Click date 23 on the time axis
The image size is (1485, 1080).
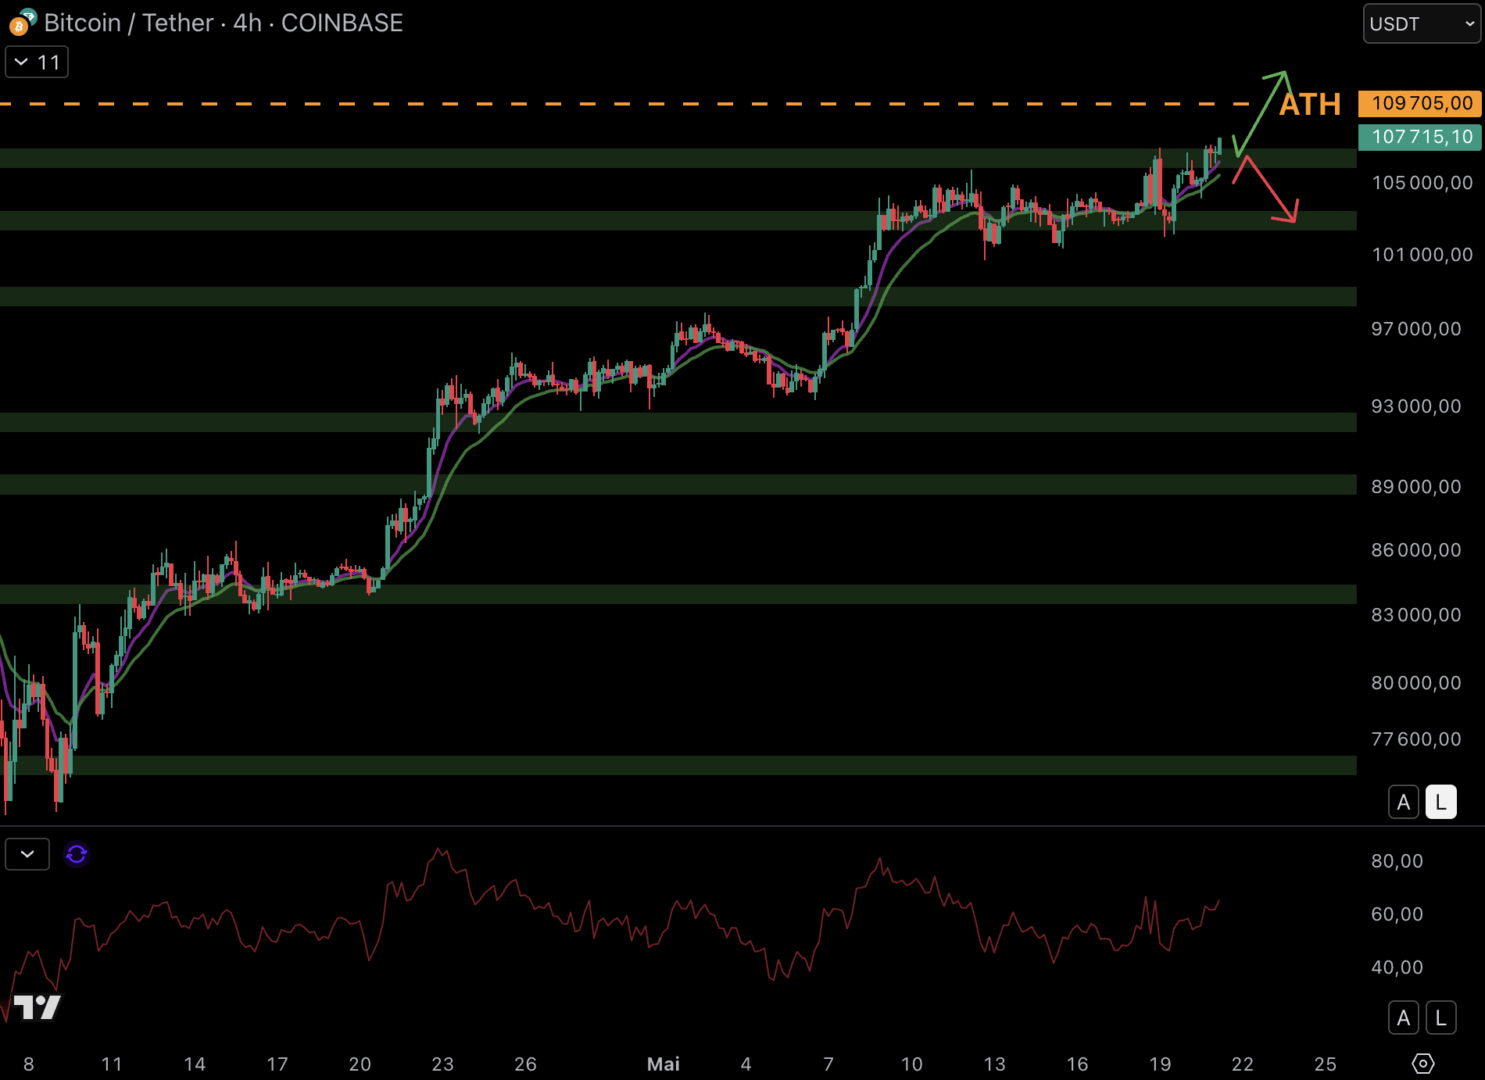442,1064
